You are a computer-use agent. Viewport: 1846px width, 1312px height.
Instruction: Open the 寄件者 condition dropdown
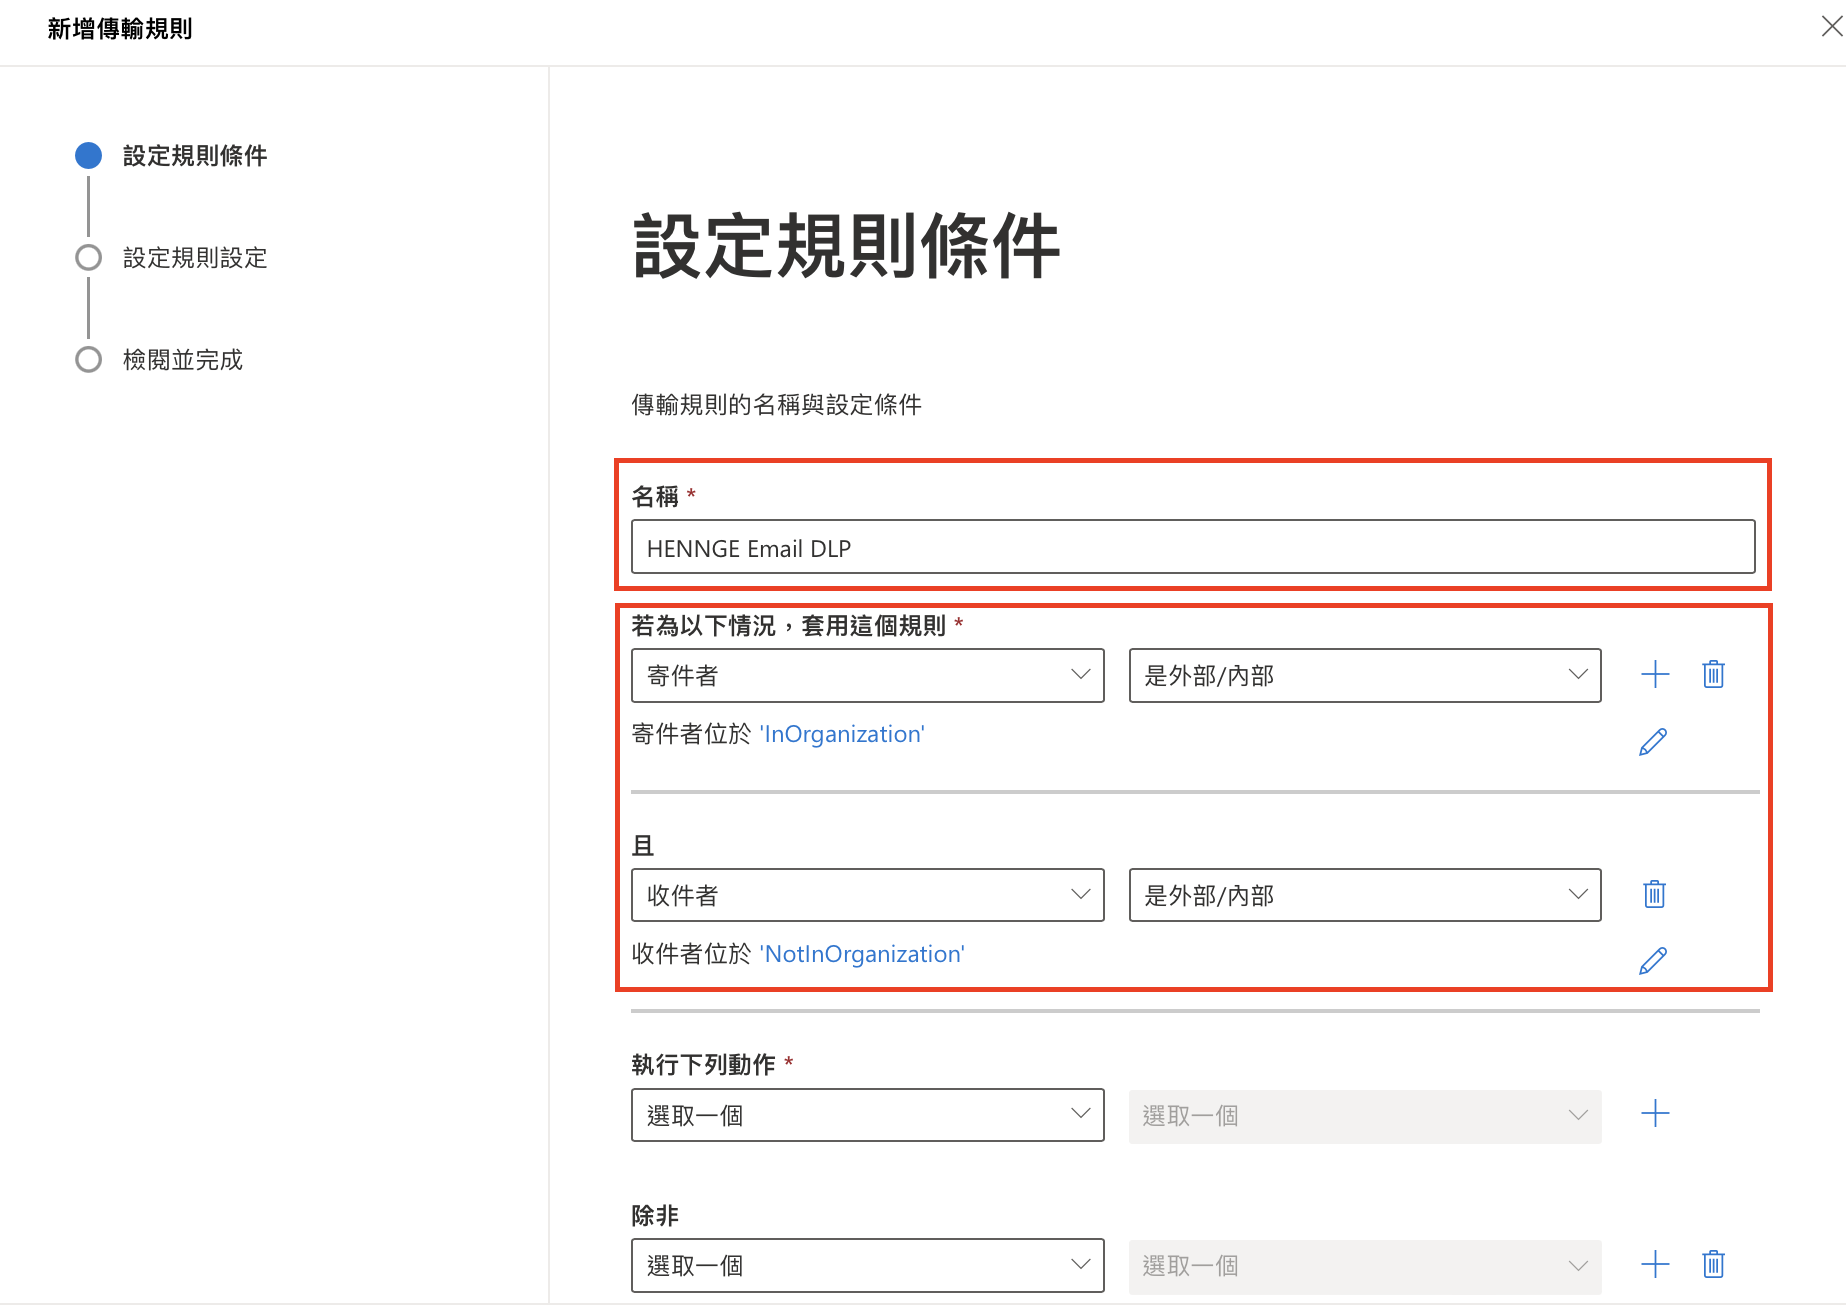(867, 675)
